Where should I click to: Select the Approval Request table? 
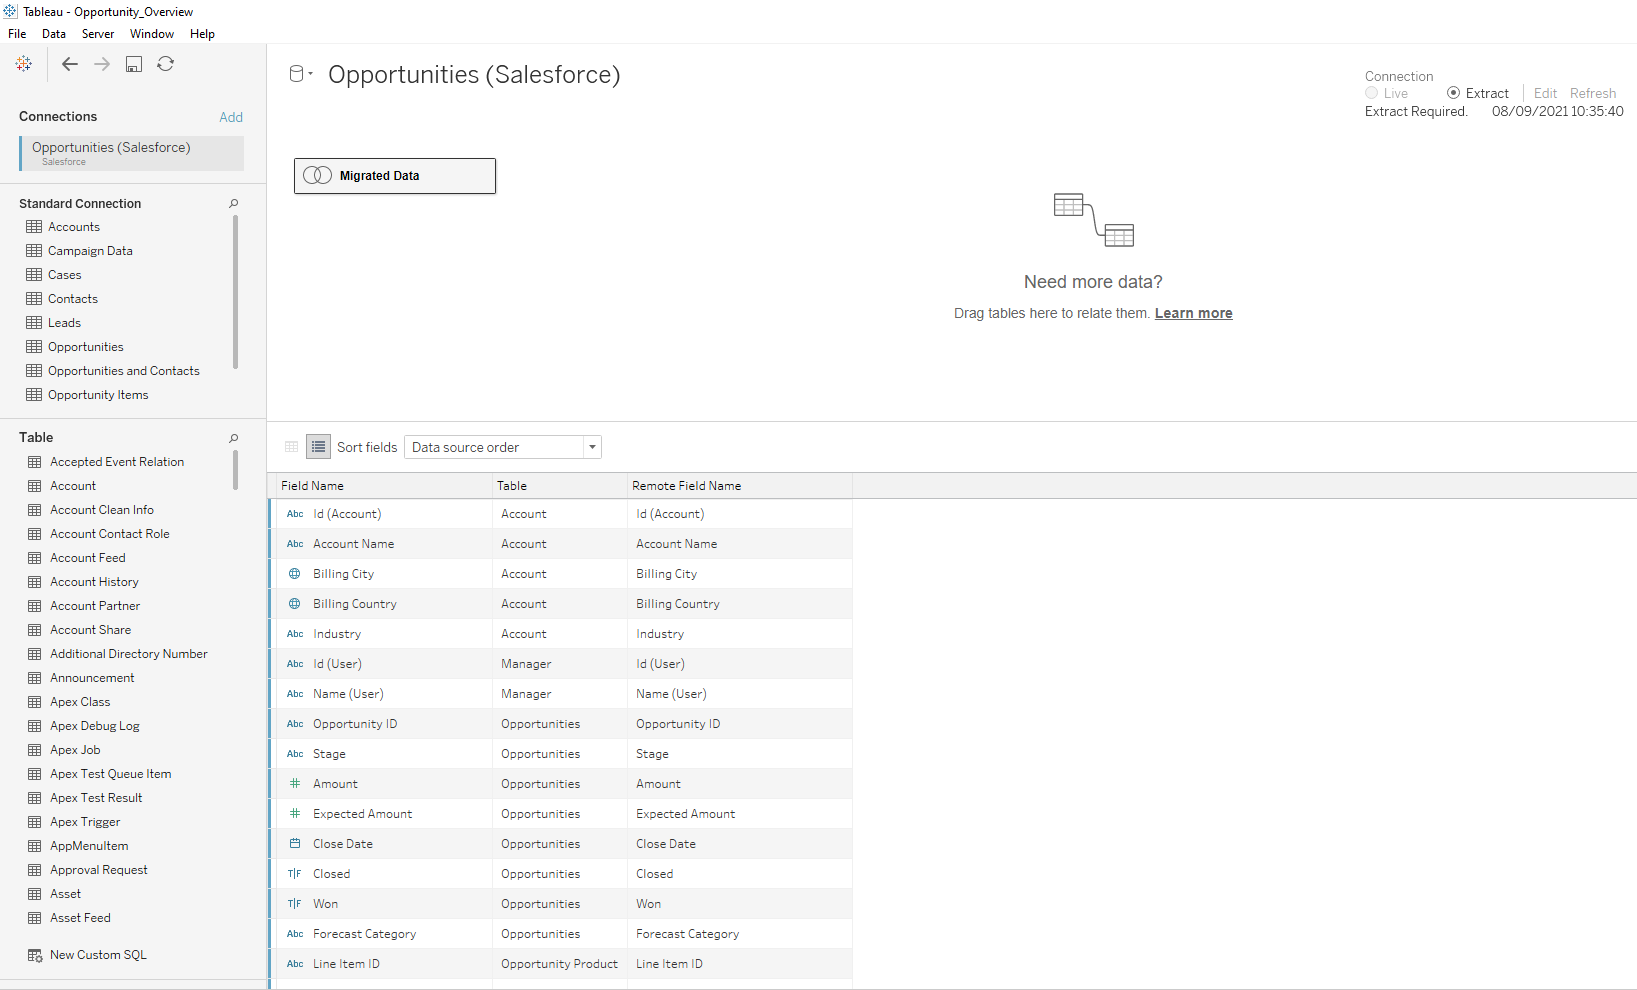click(x=99, y=870)
